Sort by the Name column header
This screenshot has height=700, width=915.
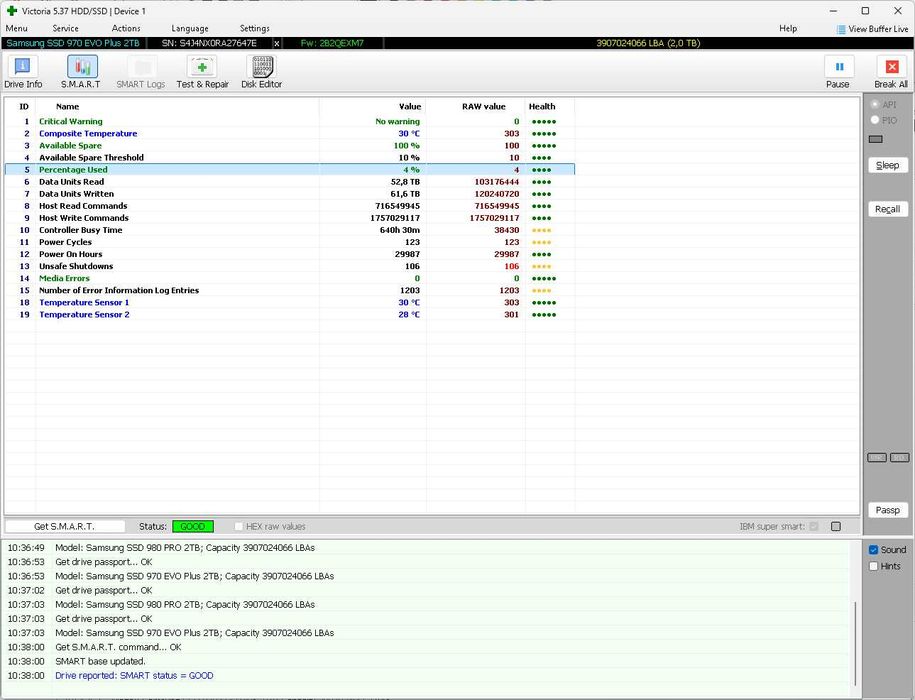tap(67, 106)
